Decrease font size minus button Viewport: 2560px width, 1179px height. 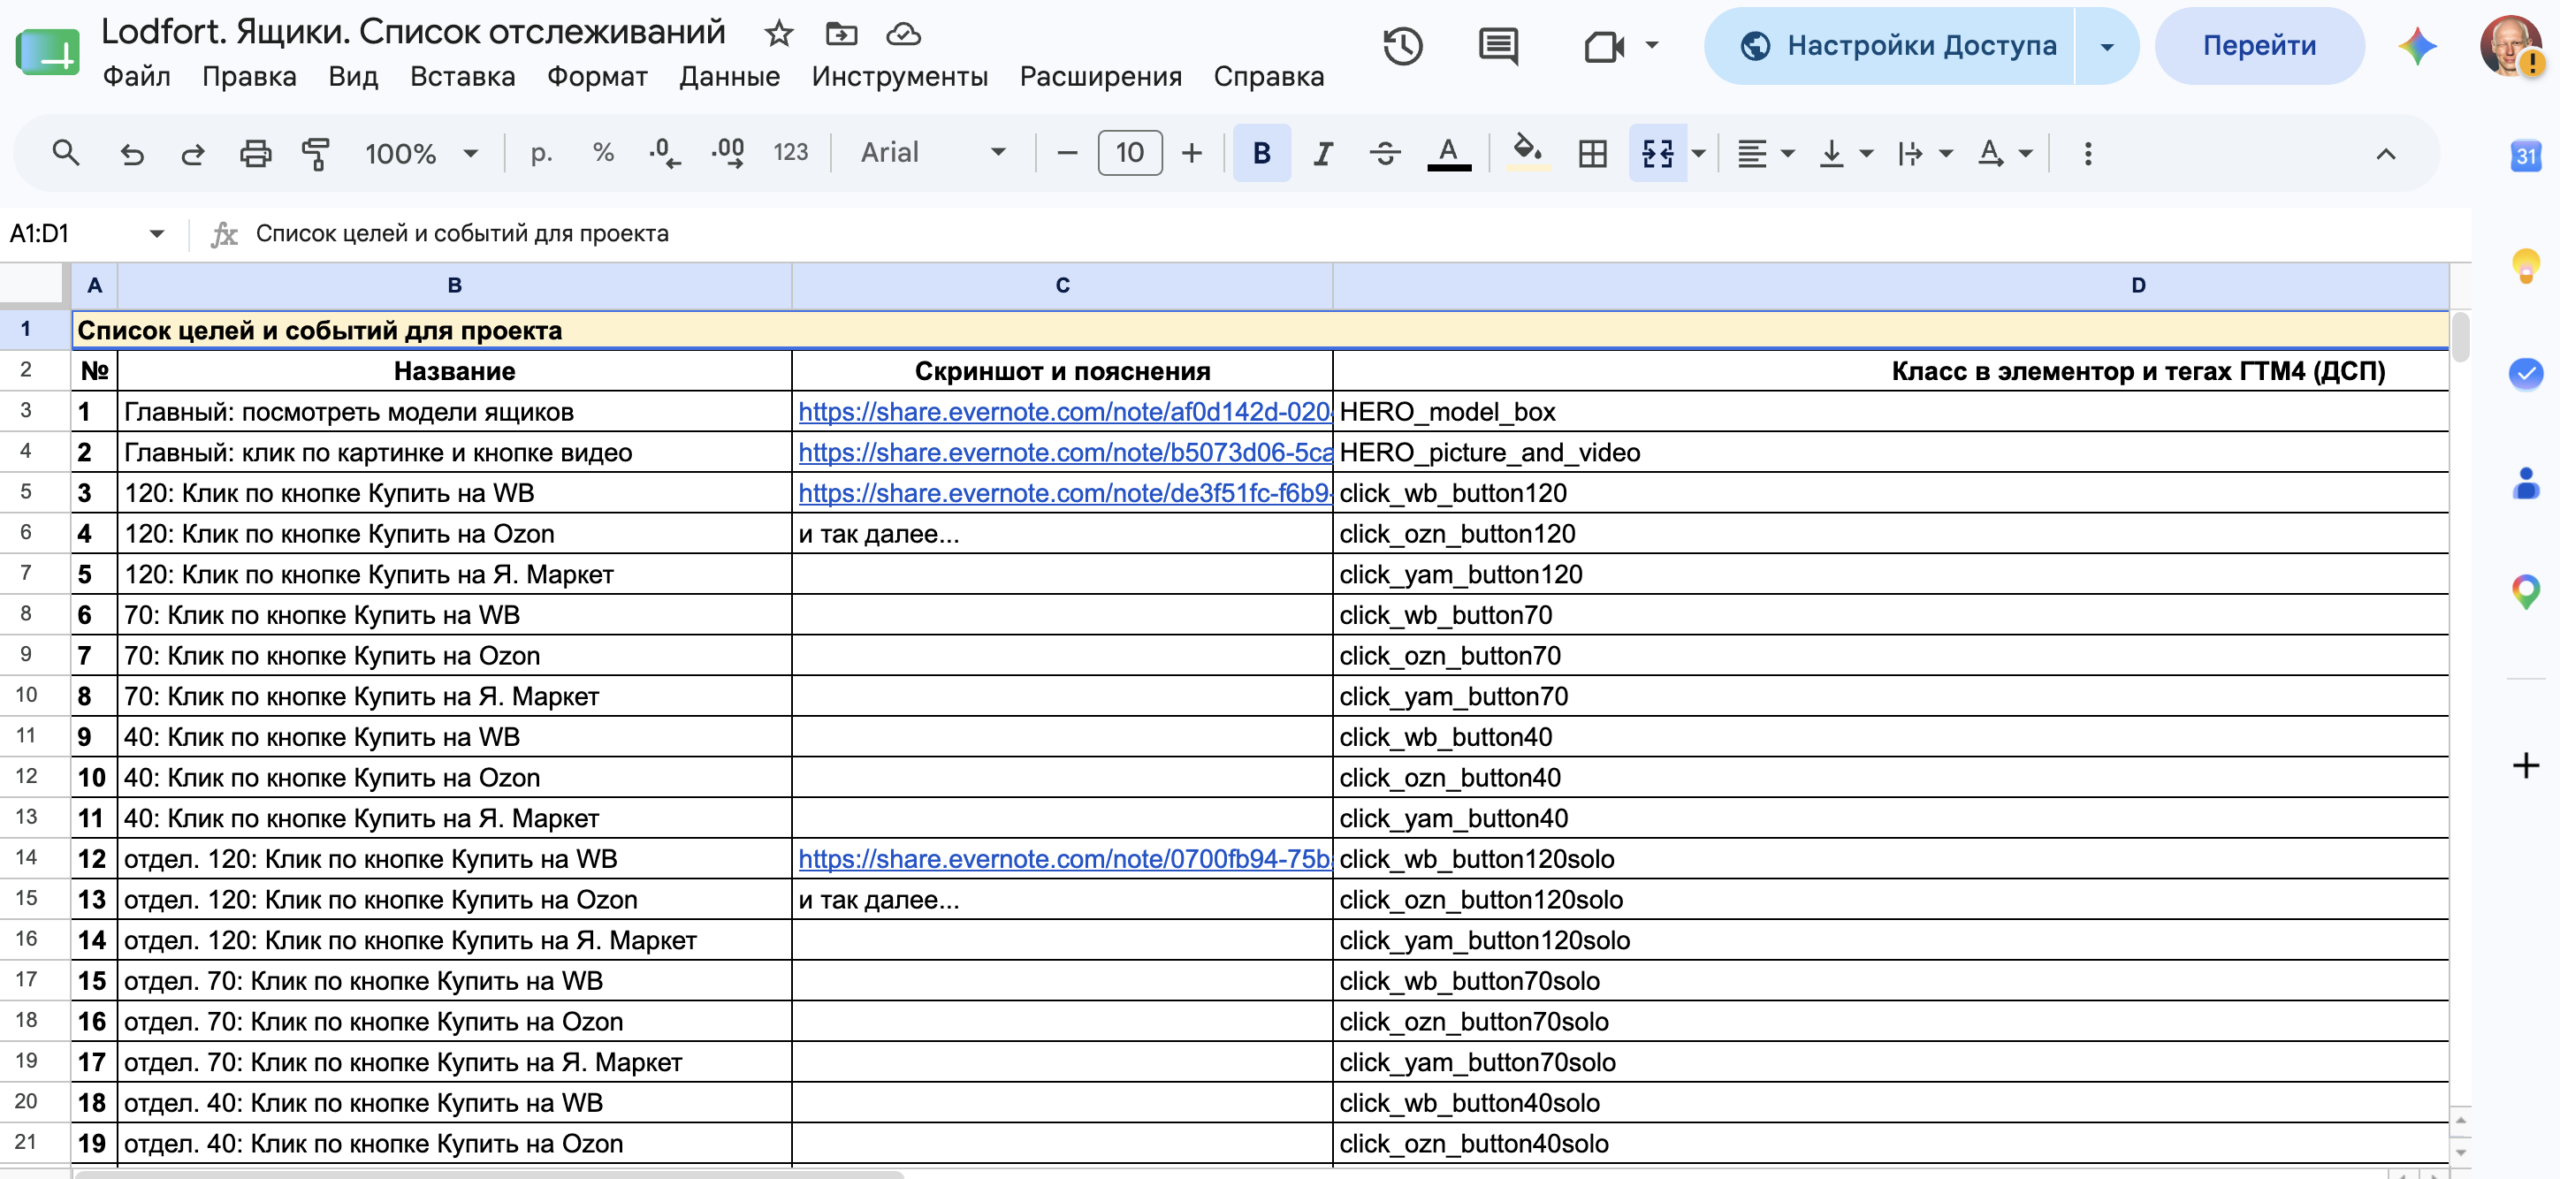1067,153
